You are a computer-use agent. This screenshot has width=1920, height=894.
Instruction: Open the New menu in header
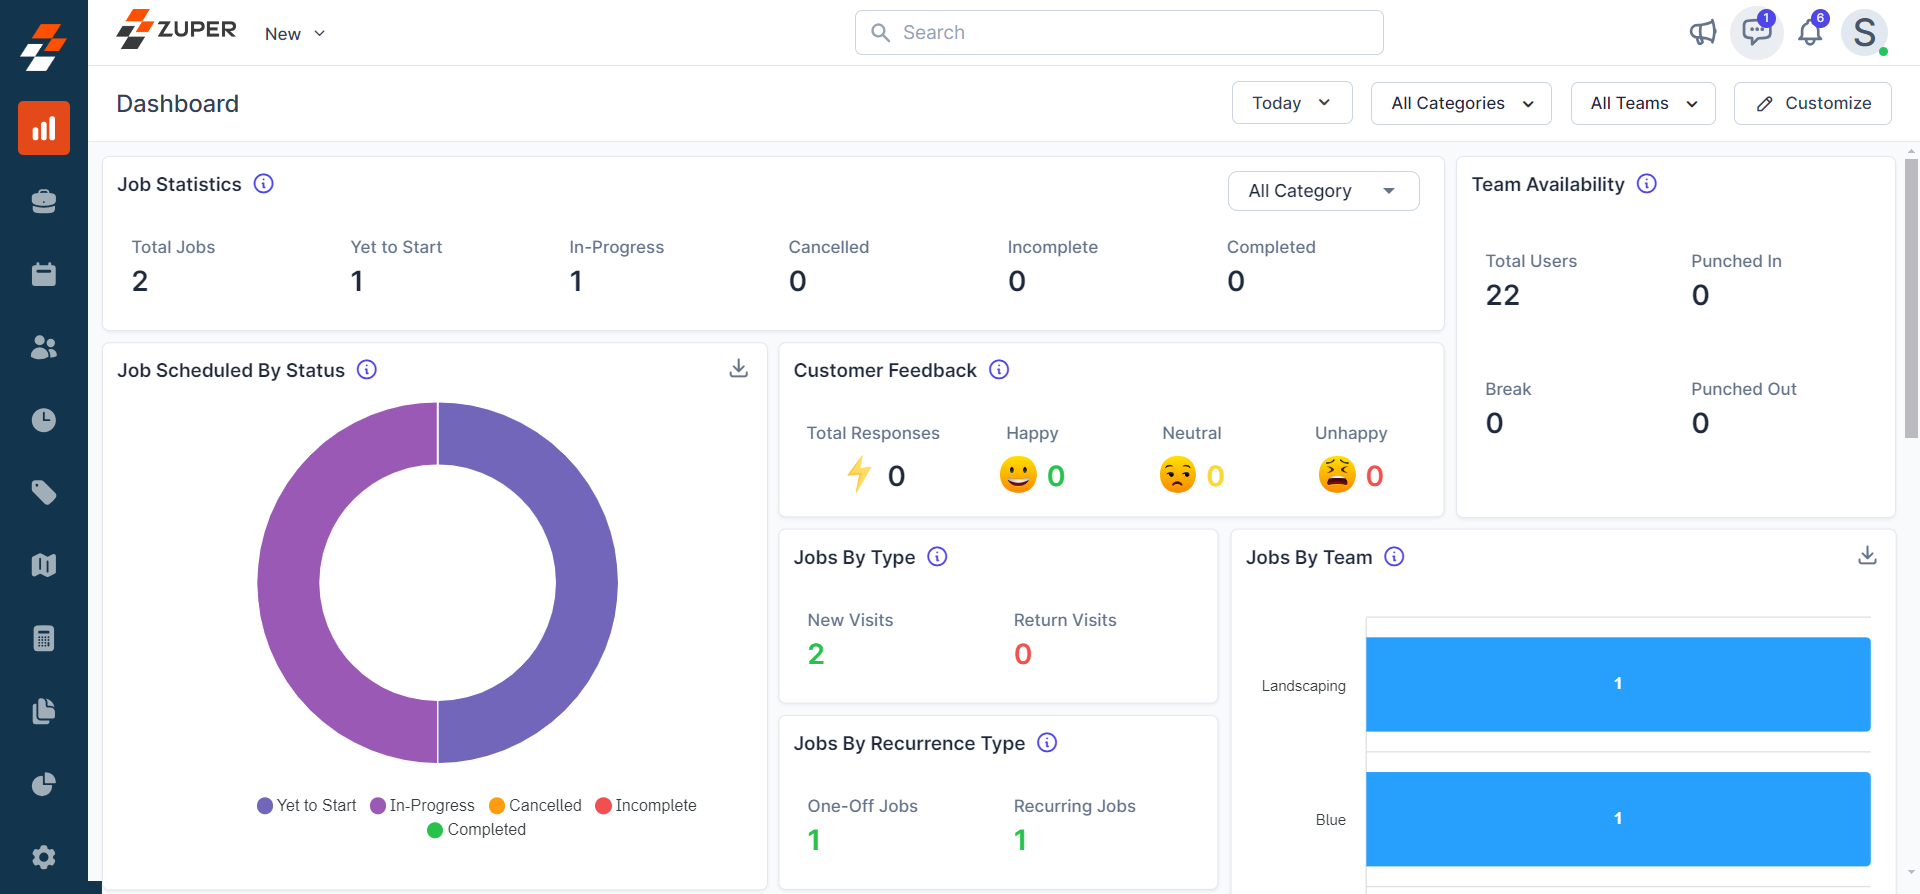295,34
